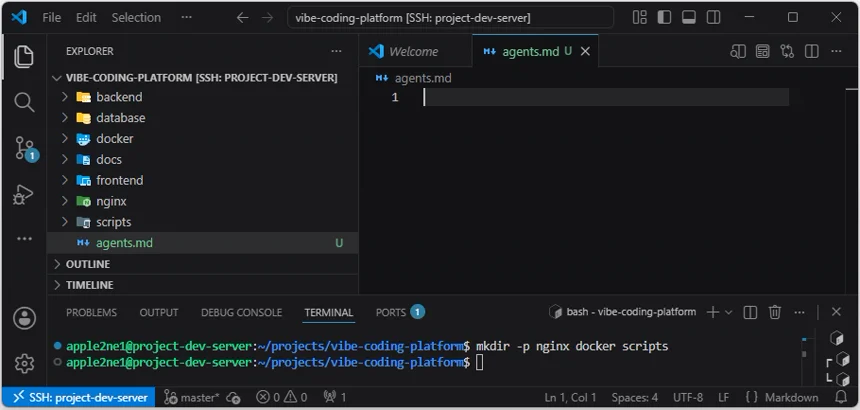Click bash - vibe-coding-platform terminal label
The height and width of the screenshot is (410, 860).
tap(622, 312)
